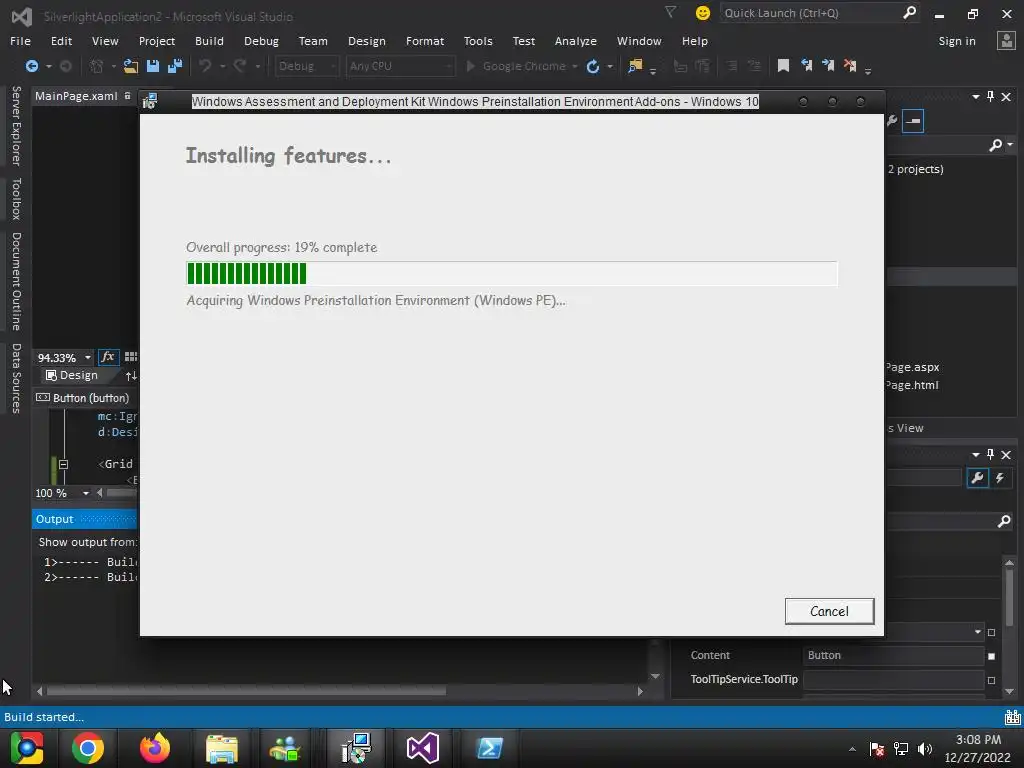Open the Toolbox side tab
This screenshot has width=1024, height=768.
tap(17, 199)
